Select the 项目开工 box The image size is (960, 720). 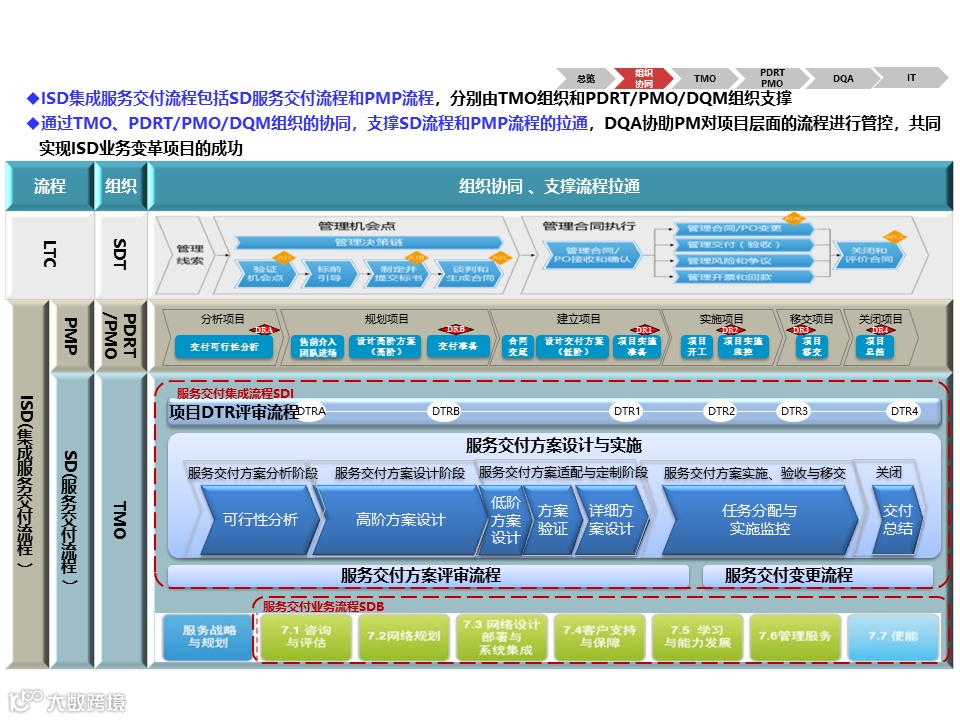coord(697,347)
